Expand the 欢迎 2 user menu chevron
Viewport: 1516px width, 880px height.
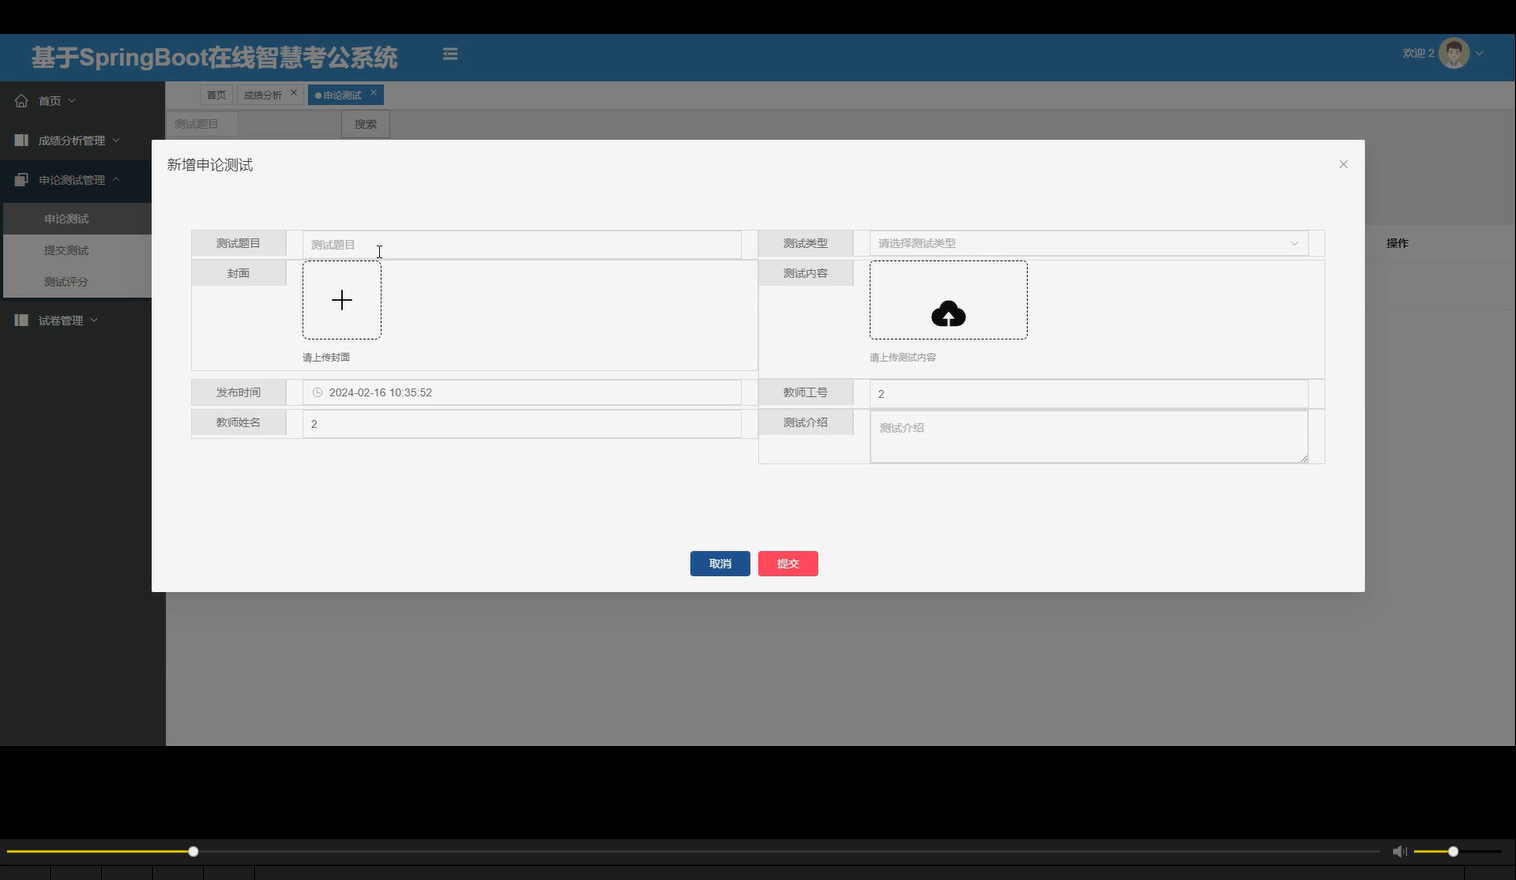pos(1481,53)
